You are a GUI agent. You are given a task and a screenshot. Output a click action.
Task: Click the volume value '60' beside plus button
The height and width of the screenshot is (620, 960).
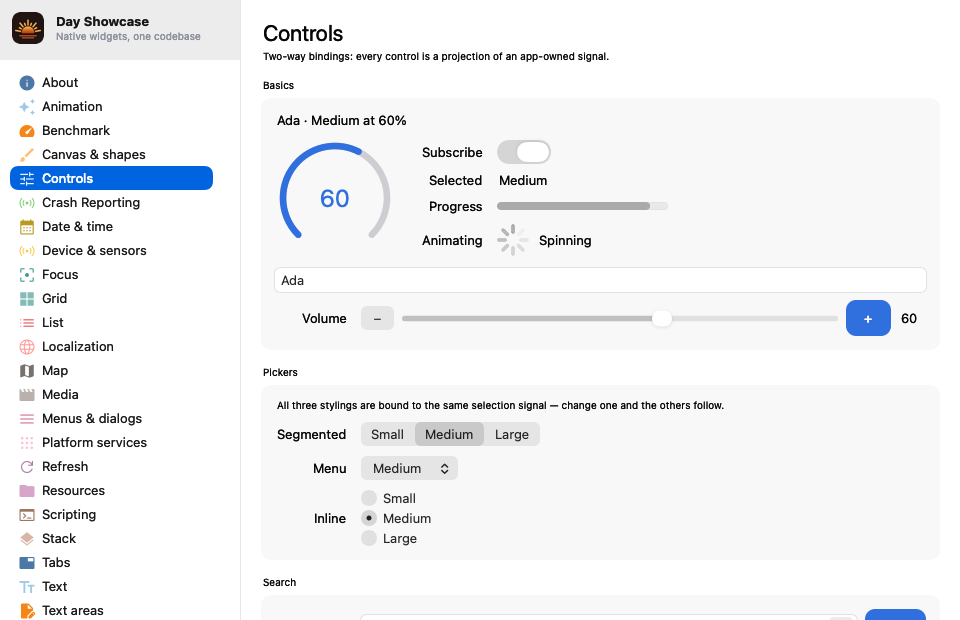pos(909,318)
